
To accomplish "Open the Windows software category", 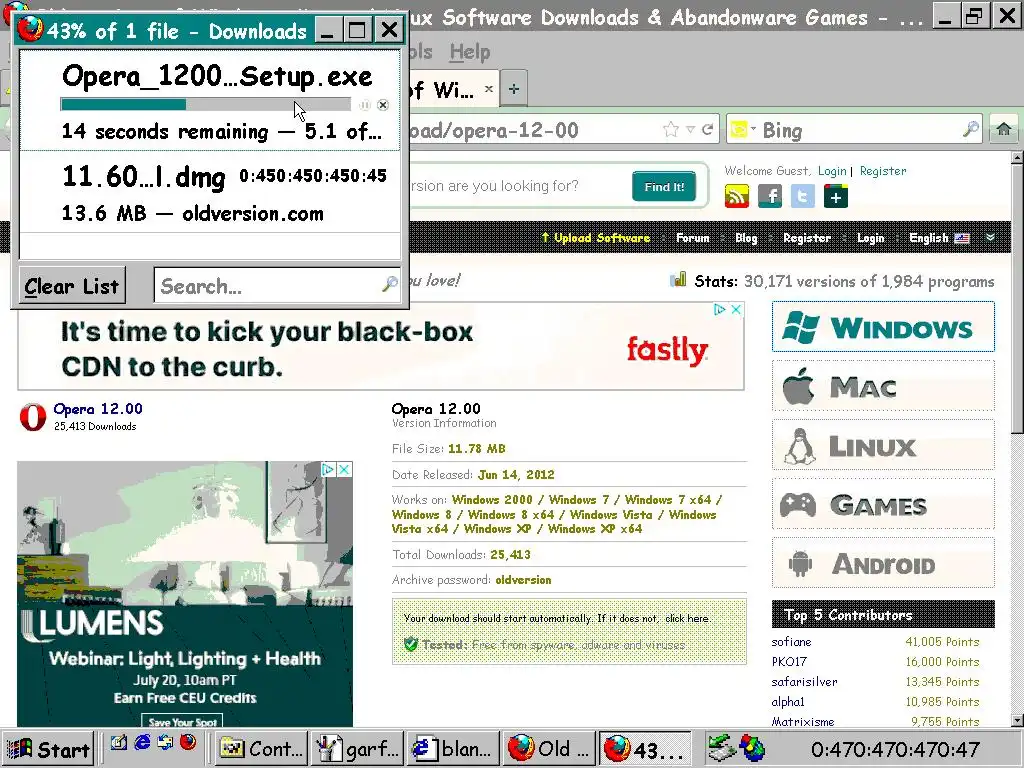I will [x=883, y=327].
